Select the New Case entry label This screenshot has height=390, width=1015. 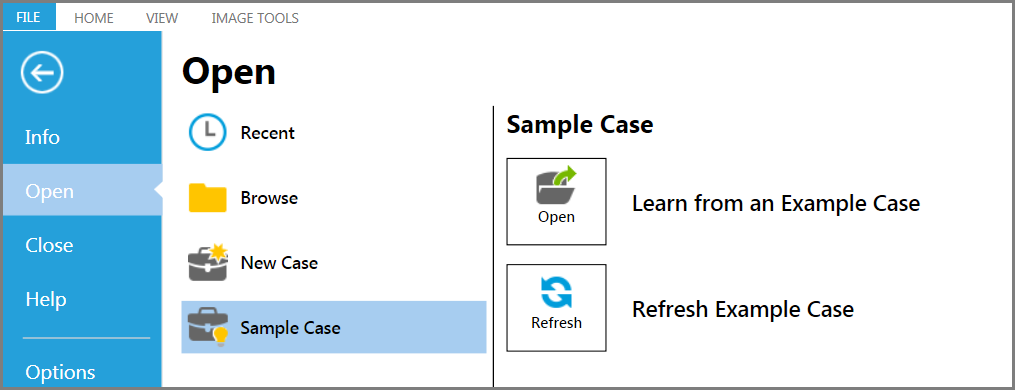[x=279, y=263]
